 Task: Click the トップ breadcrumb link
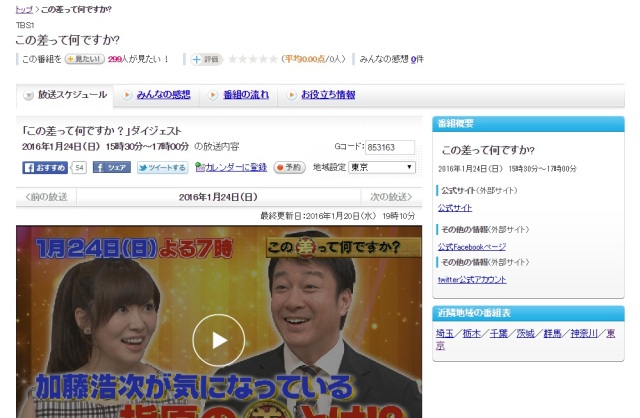coord(23,9)
